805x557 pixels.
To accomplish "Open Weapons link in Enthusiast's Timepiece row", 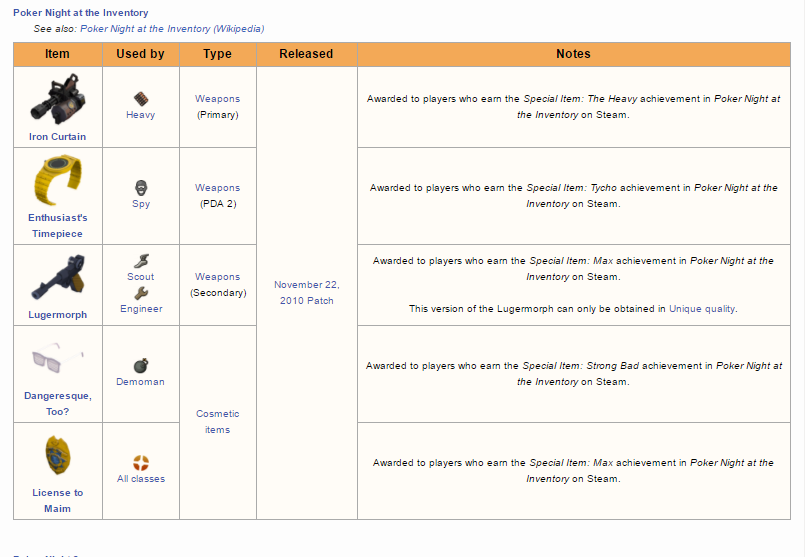I will [x=218, y=188].
